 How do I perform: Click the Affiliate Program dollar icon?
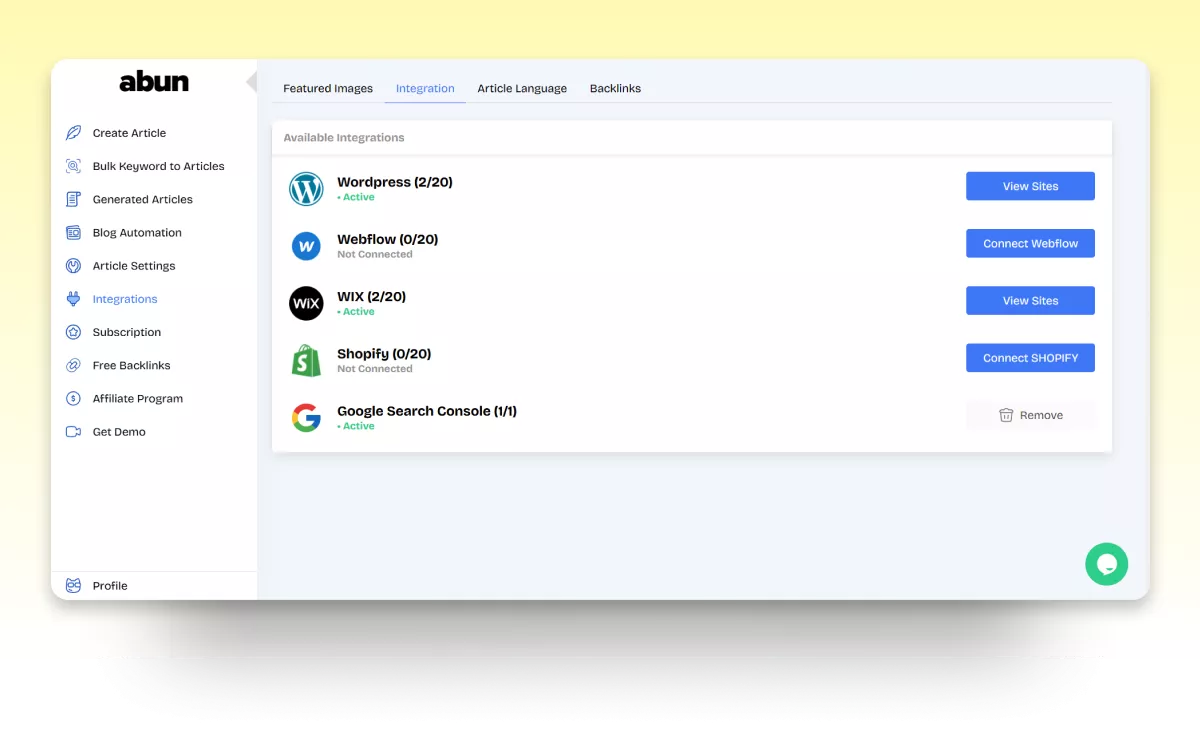73,398
